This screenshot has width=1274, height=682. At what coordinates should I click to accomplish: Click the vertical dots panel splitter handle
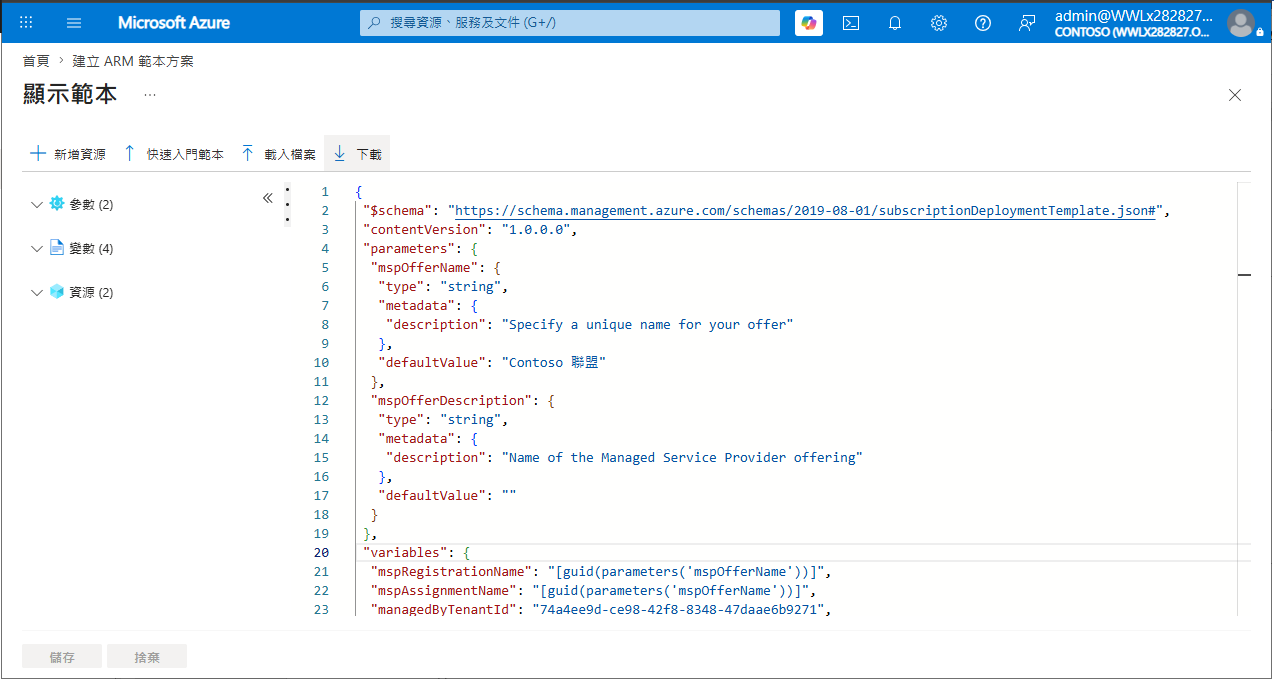pos(288,204)
